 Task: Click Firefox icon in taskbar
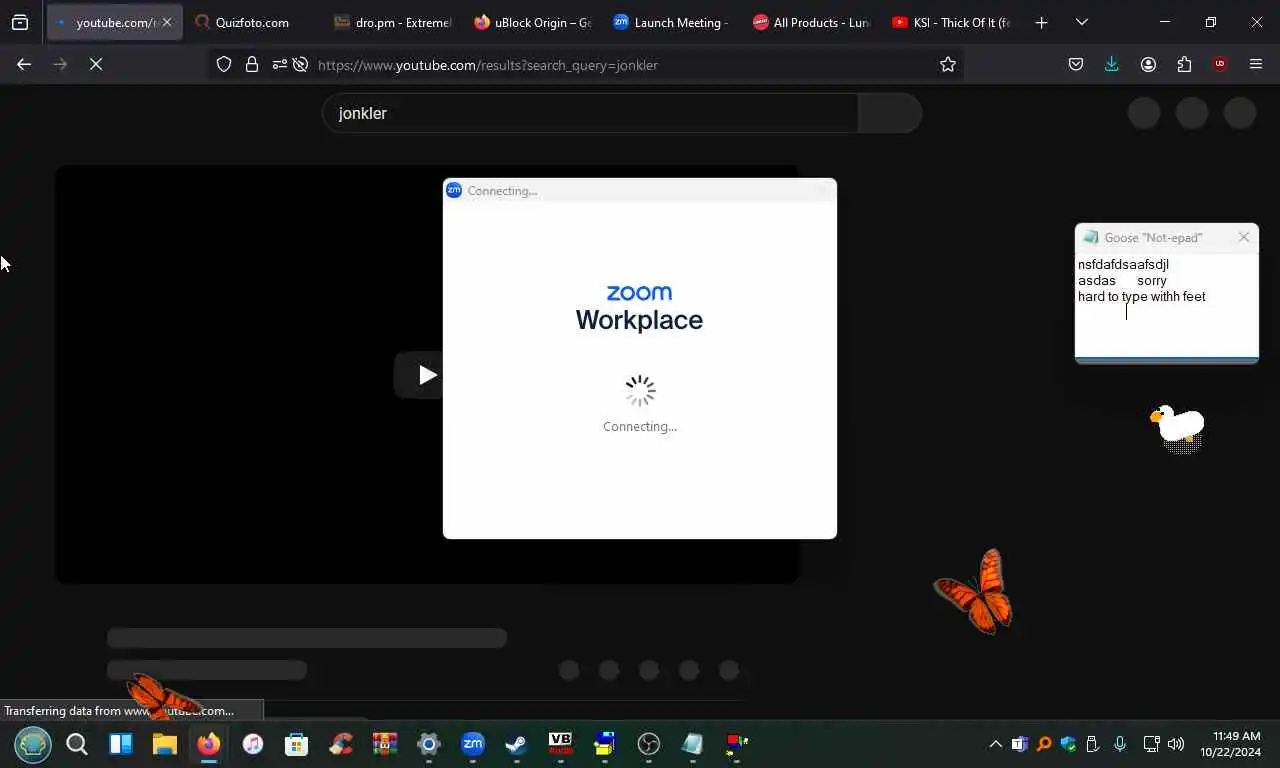[x=209, y=744]
